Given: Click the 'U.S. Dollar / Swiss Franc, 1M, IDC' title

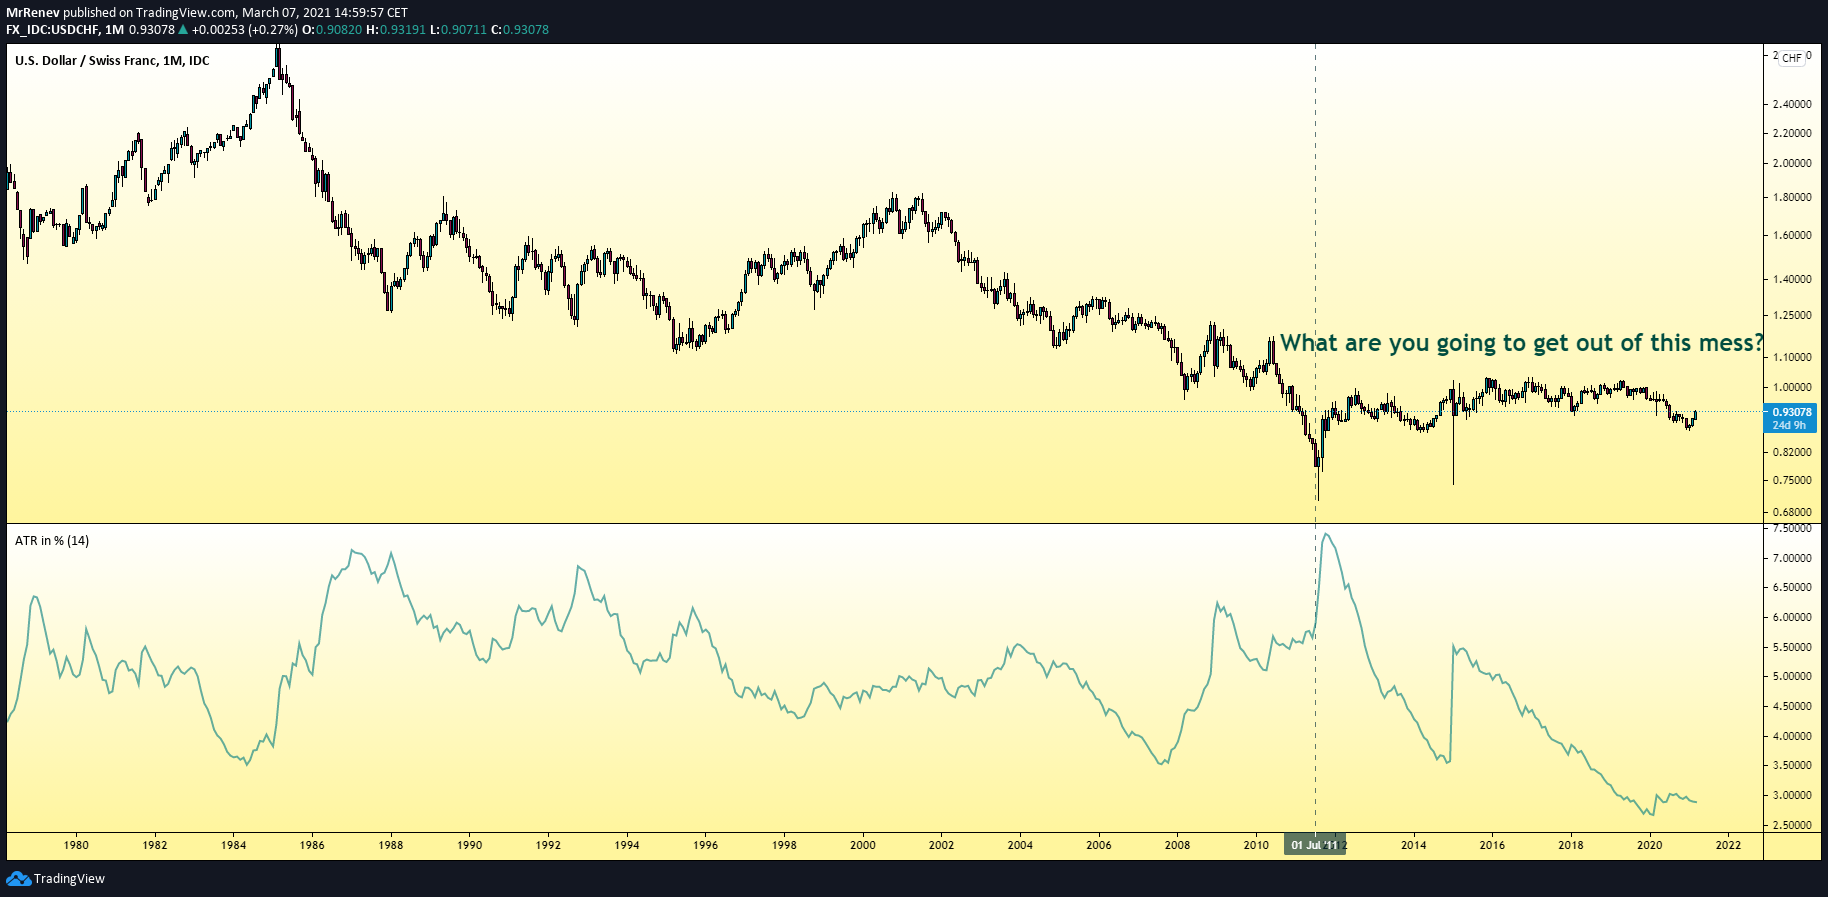Looking at the screenshot, I should [x=112, y=61].
